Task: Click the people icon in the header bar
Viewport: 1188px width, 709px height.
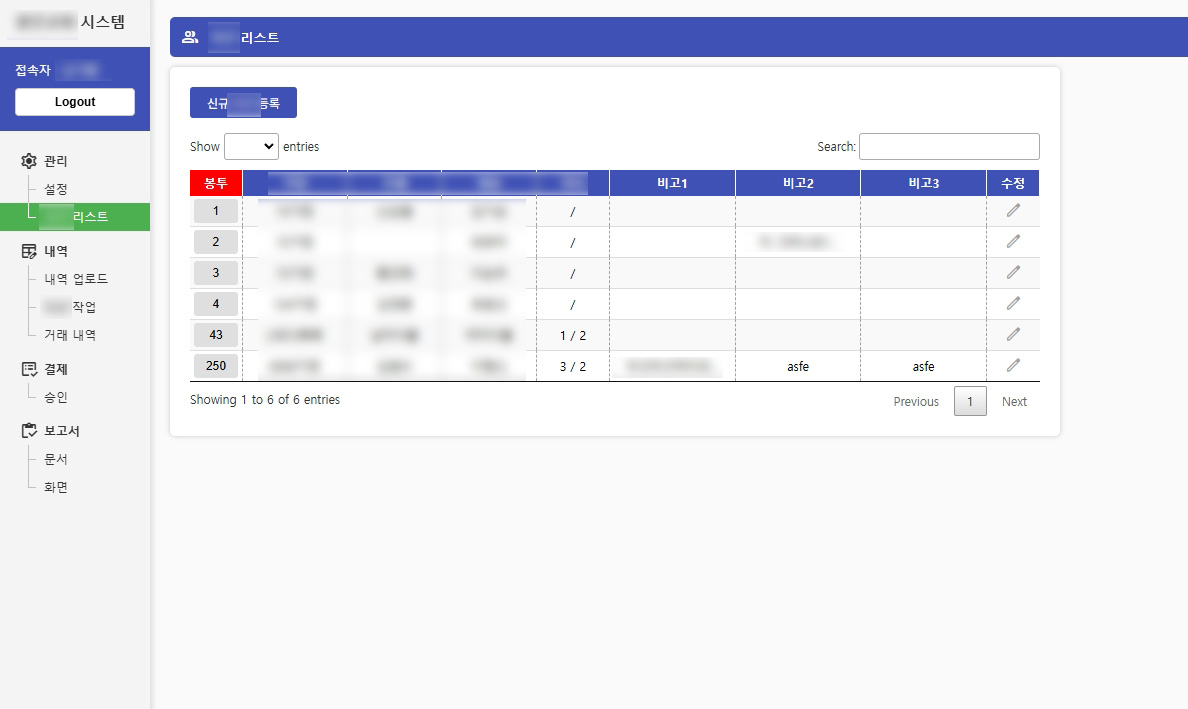Action: tap(190, 37)
